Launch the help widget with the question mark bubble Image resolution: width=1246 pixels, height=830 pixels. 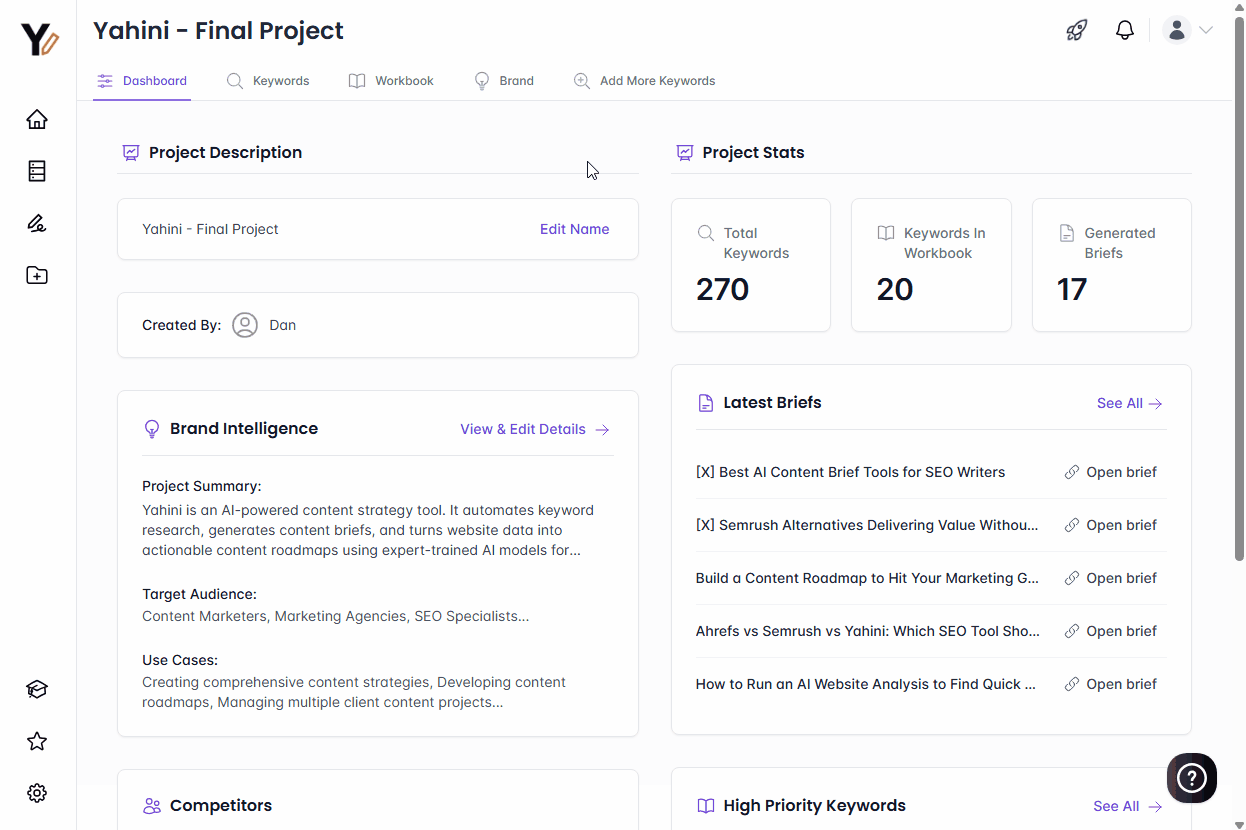click(1191, 778)
